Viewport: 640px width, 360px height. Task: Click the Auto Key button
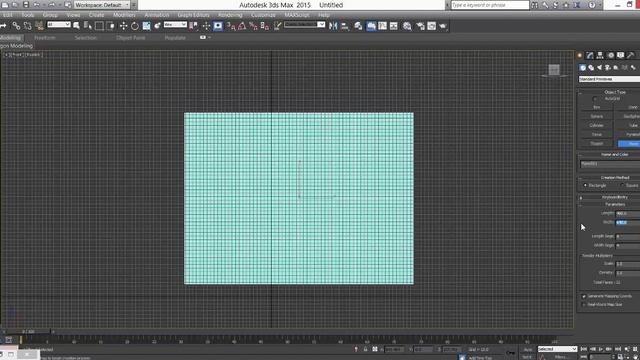pyautogui.click(x=528, y=349)
